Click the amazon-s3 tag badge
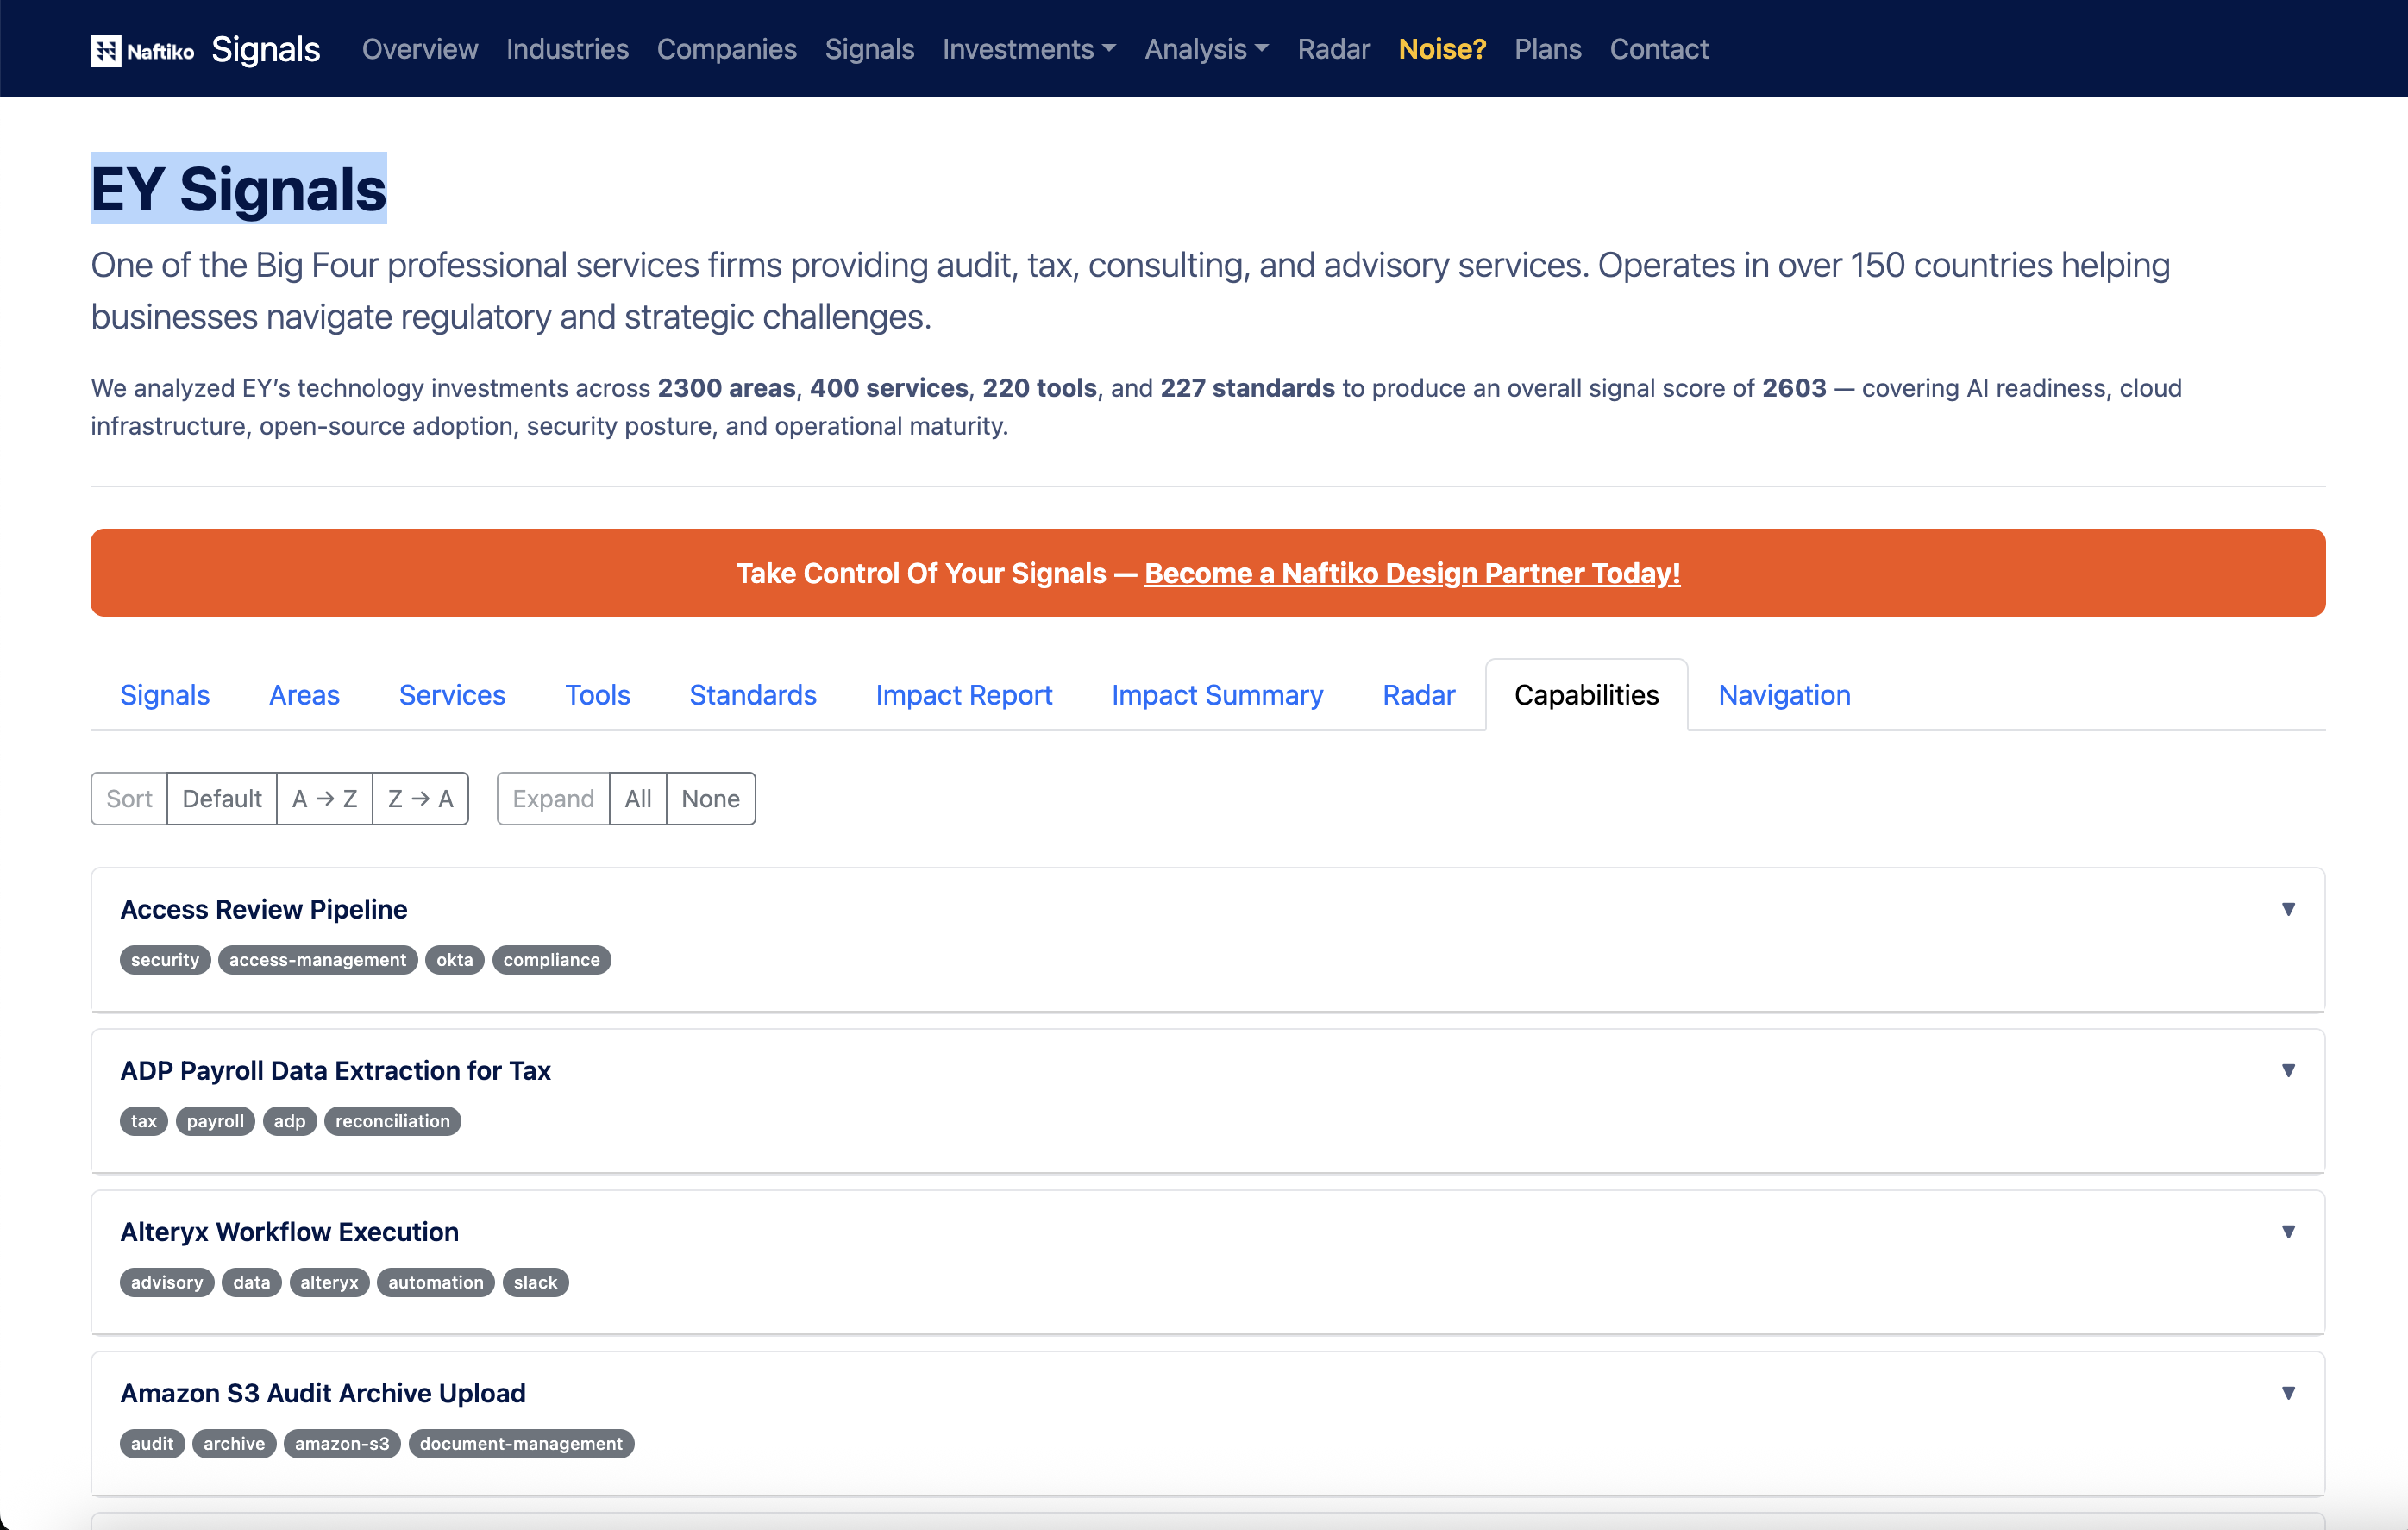 (x=341, y=1443)
